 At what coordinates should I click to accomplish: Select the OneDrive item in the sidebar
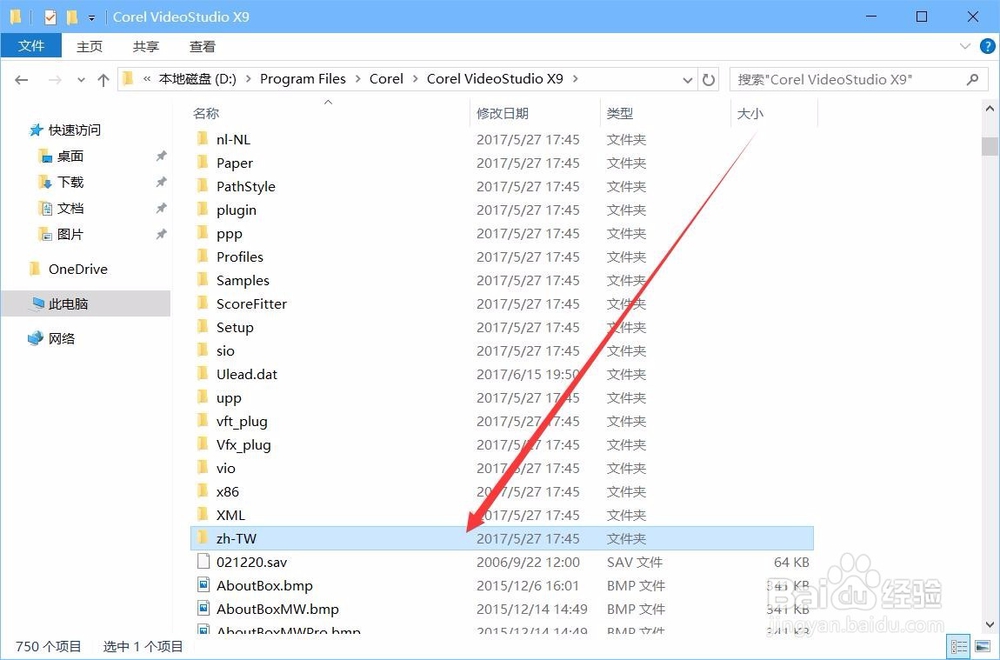point(78,269)
